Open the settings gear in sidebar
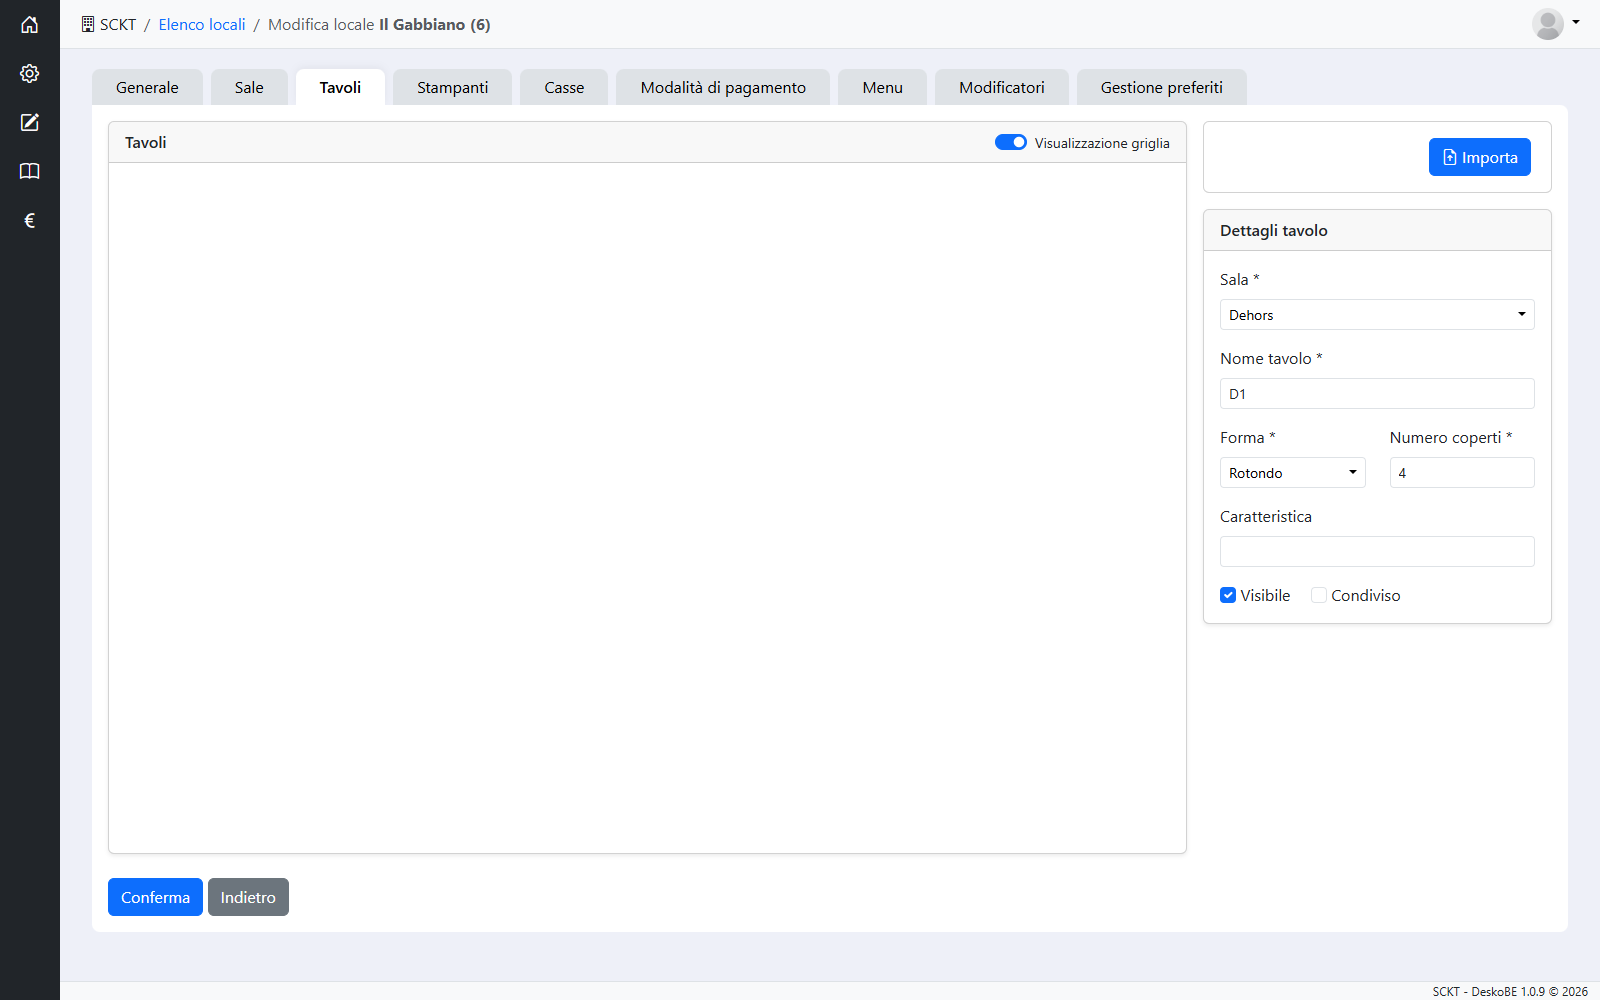Screen dimensions: 1600x1000 click(x=30, y=73)
